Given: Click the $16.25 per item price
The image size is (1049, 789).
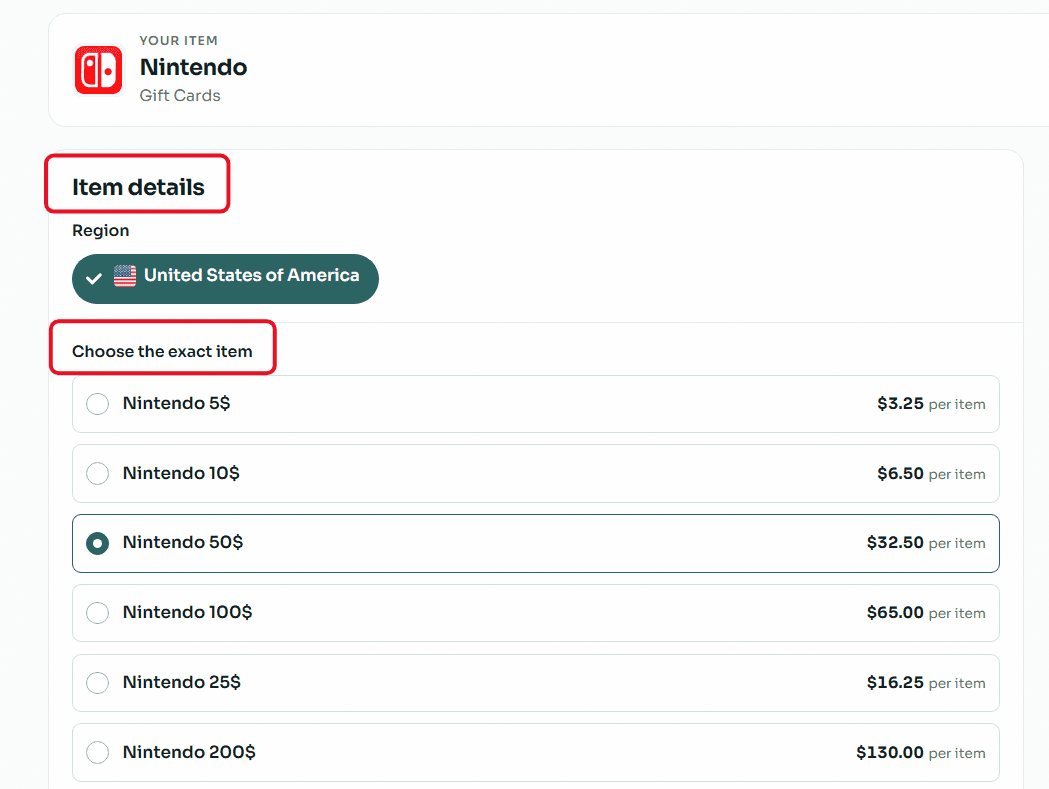Looking at the screenshot, I should [x=926, y=683].
